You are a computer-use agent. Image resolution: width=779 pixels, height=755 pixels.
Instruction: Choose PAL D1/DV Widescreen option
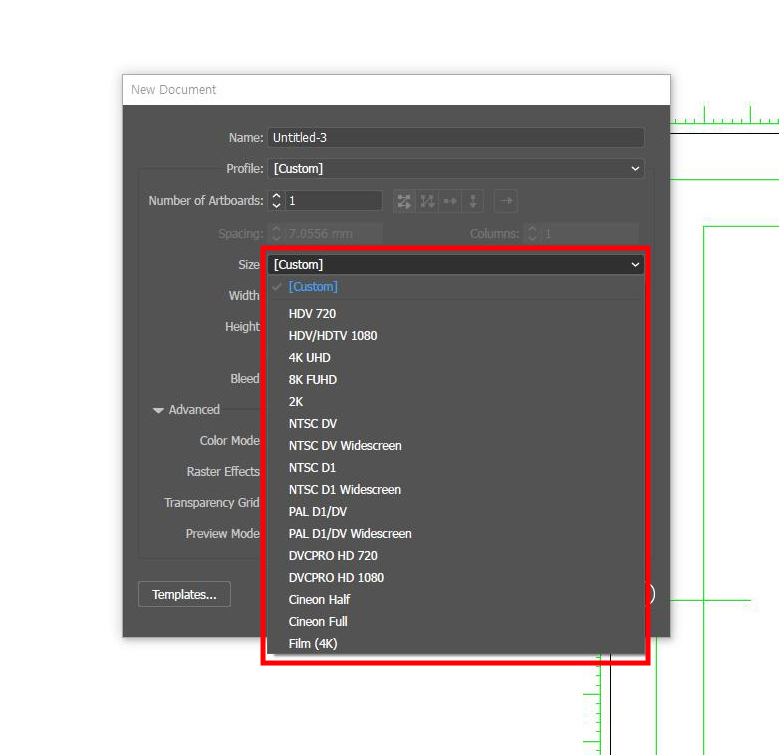point(456,533)
